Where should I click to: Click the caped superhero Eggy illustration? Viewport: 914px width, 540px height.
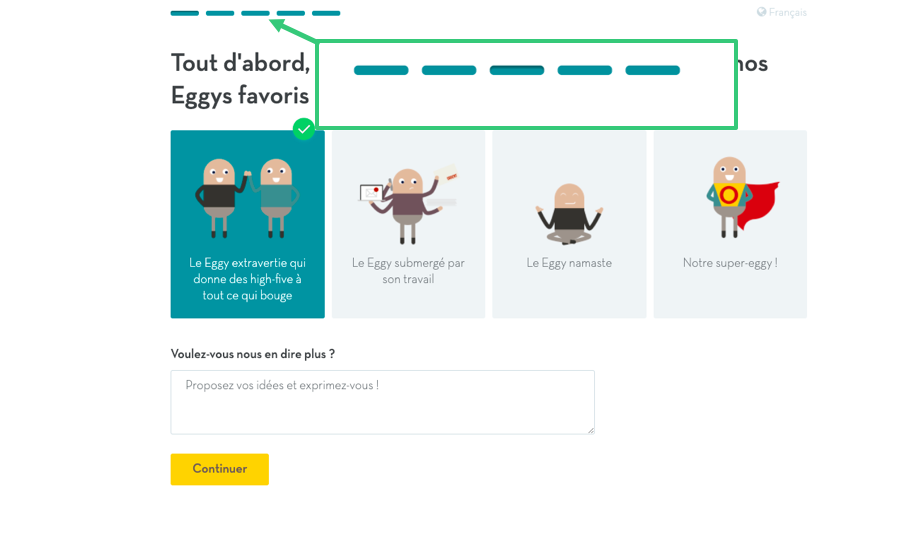click(741, 197)
